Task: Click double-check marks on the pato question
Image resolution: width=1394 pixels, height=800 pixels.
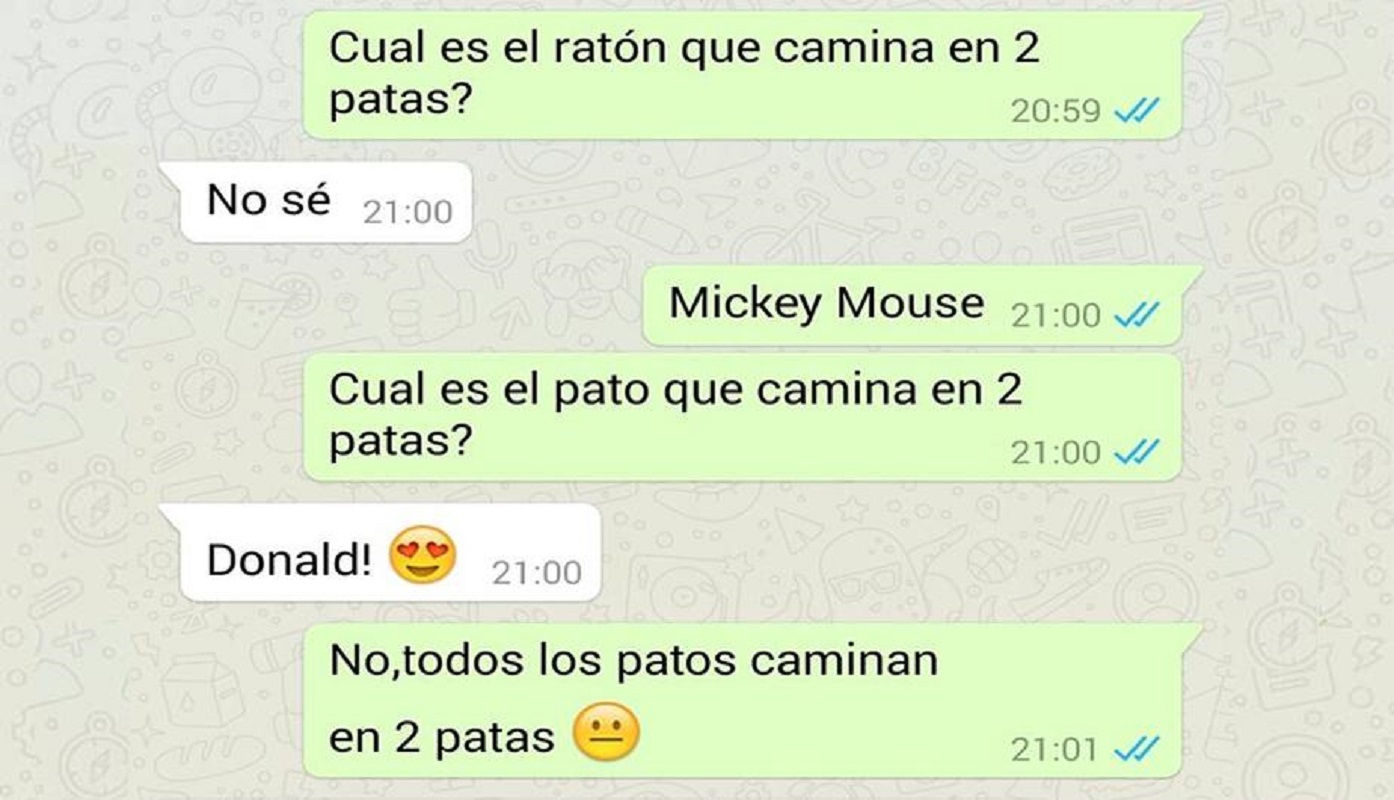Action: (1137, 453)
